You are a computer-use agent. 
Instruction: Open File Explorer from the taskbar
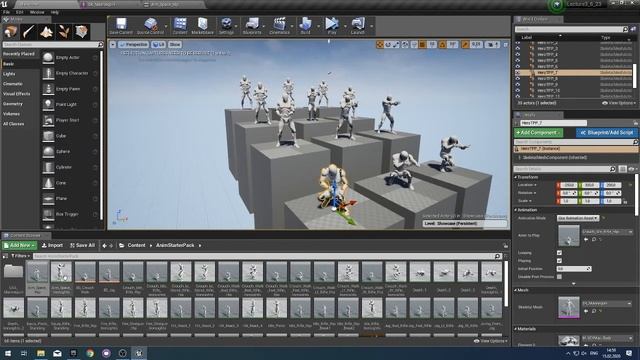[x=41, y=353]
